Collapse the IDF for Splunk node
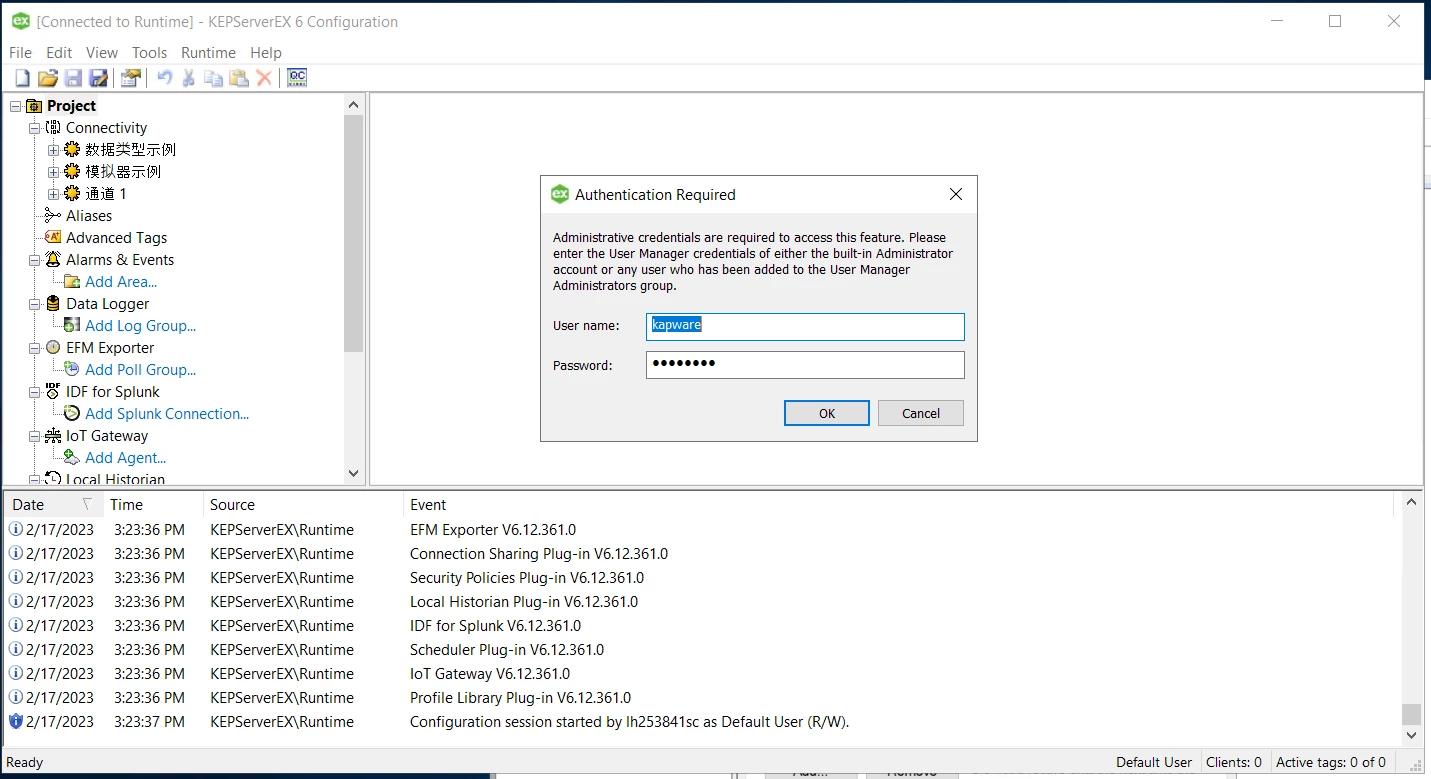This screenshot has width=1431, height=779. click(34, 392)
